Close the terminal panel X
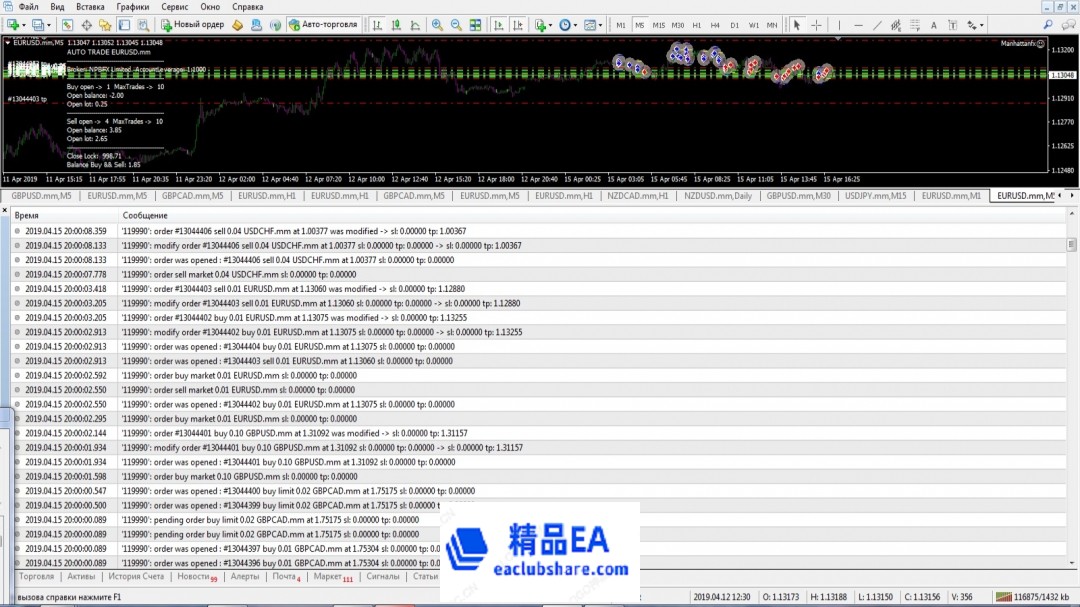 pos(5,210)
